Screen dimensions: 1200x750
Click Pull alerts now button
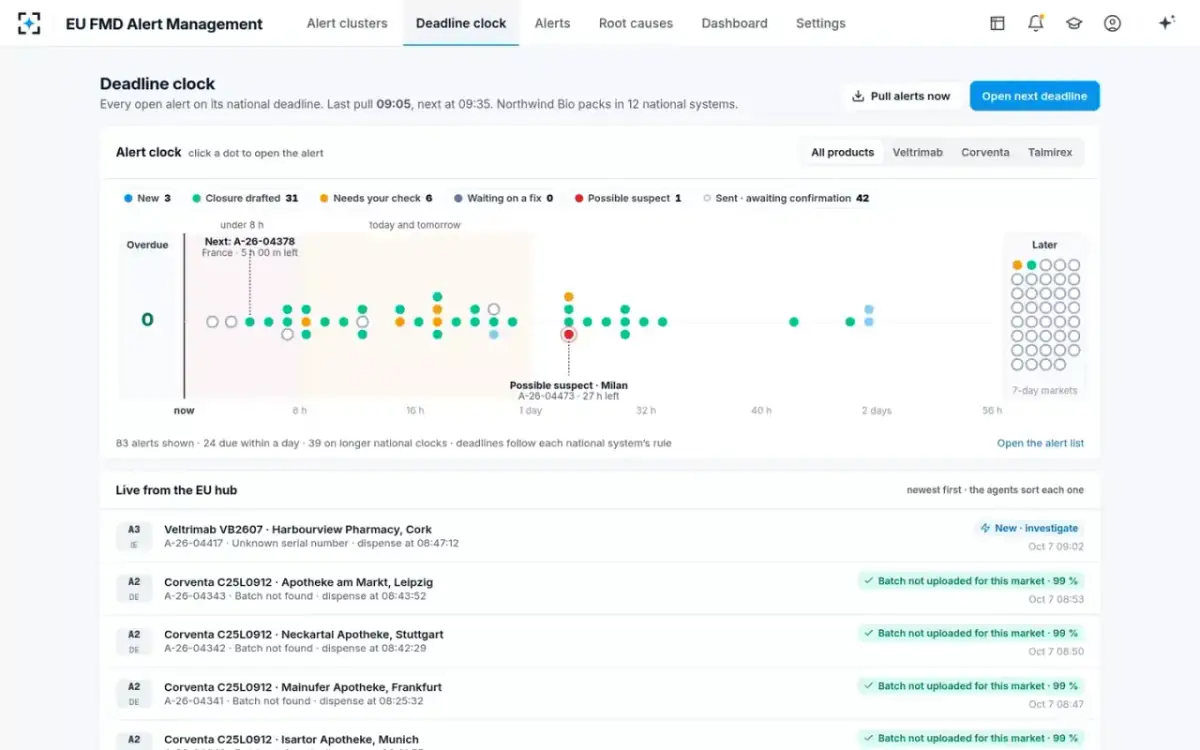pos(901,96)
